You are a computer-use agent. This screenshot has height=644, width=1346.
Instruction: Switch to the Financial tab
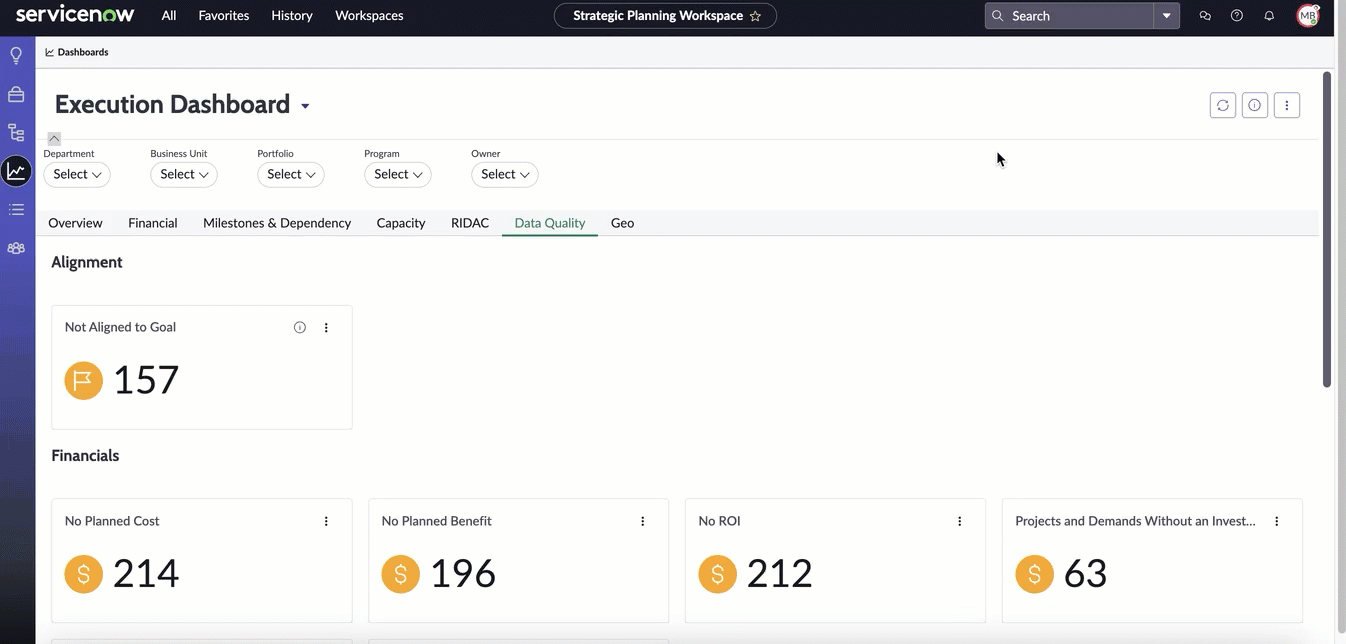coord(153,223)
